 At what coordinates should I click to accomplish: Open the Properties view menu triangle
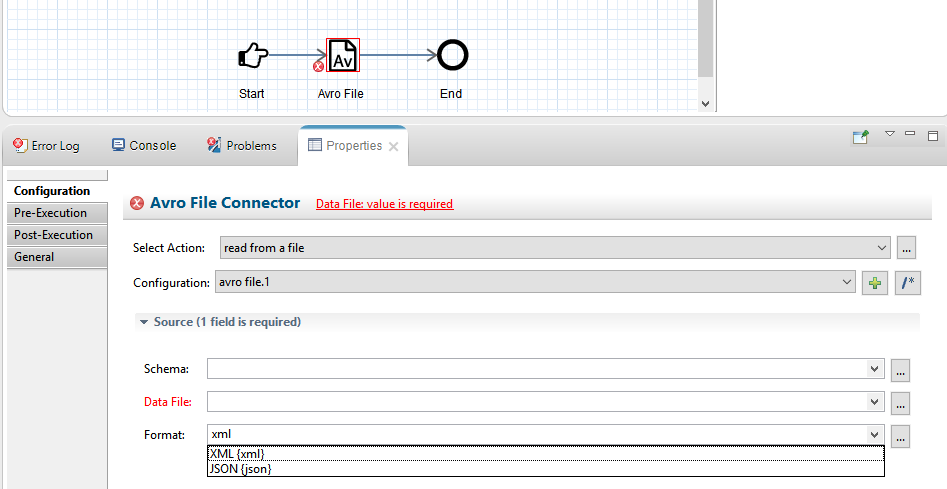(x=890, y=133)
